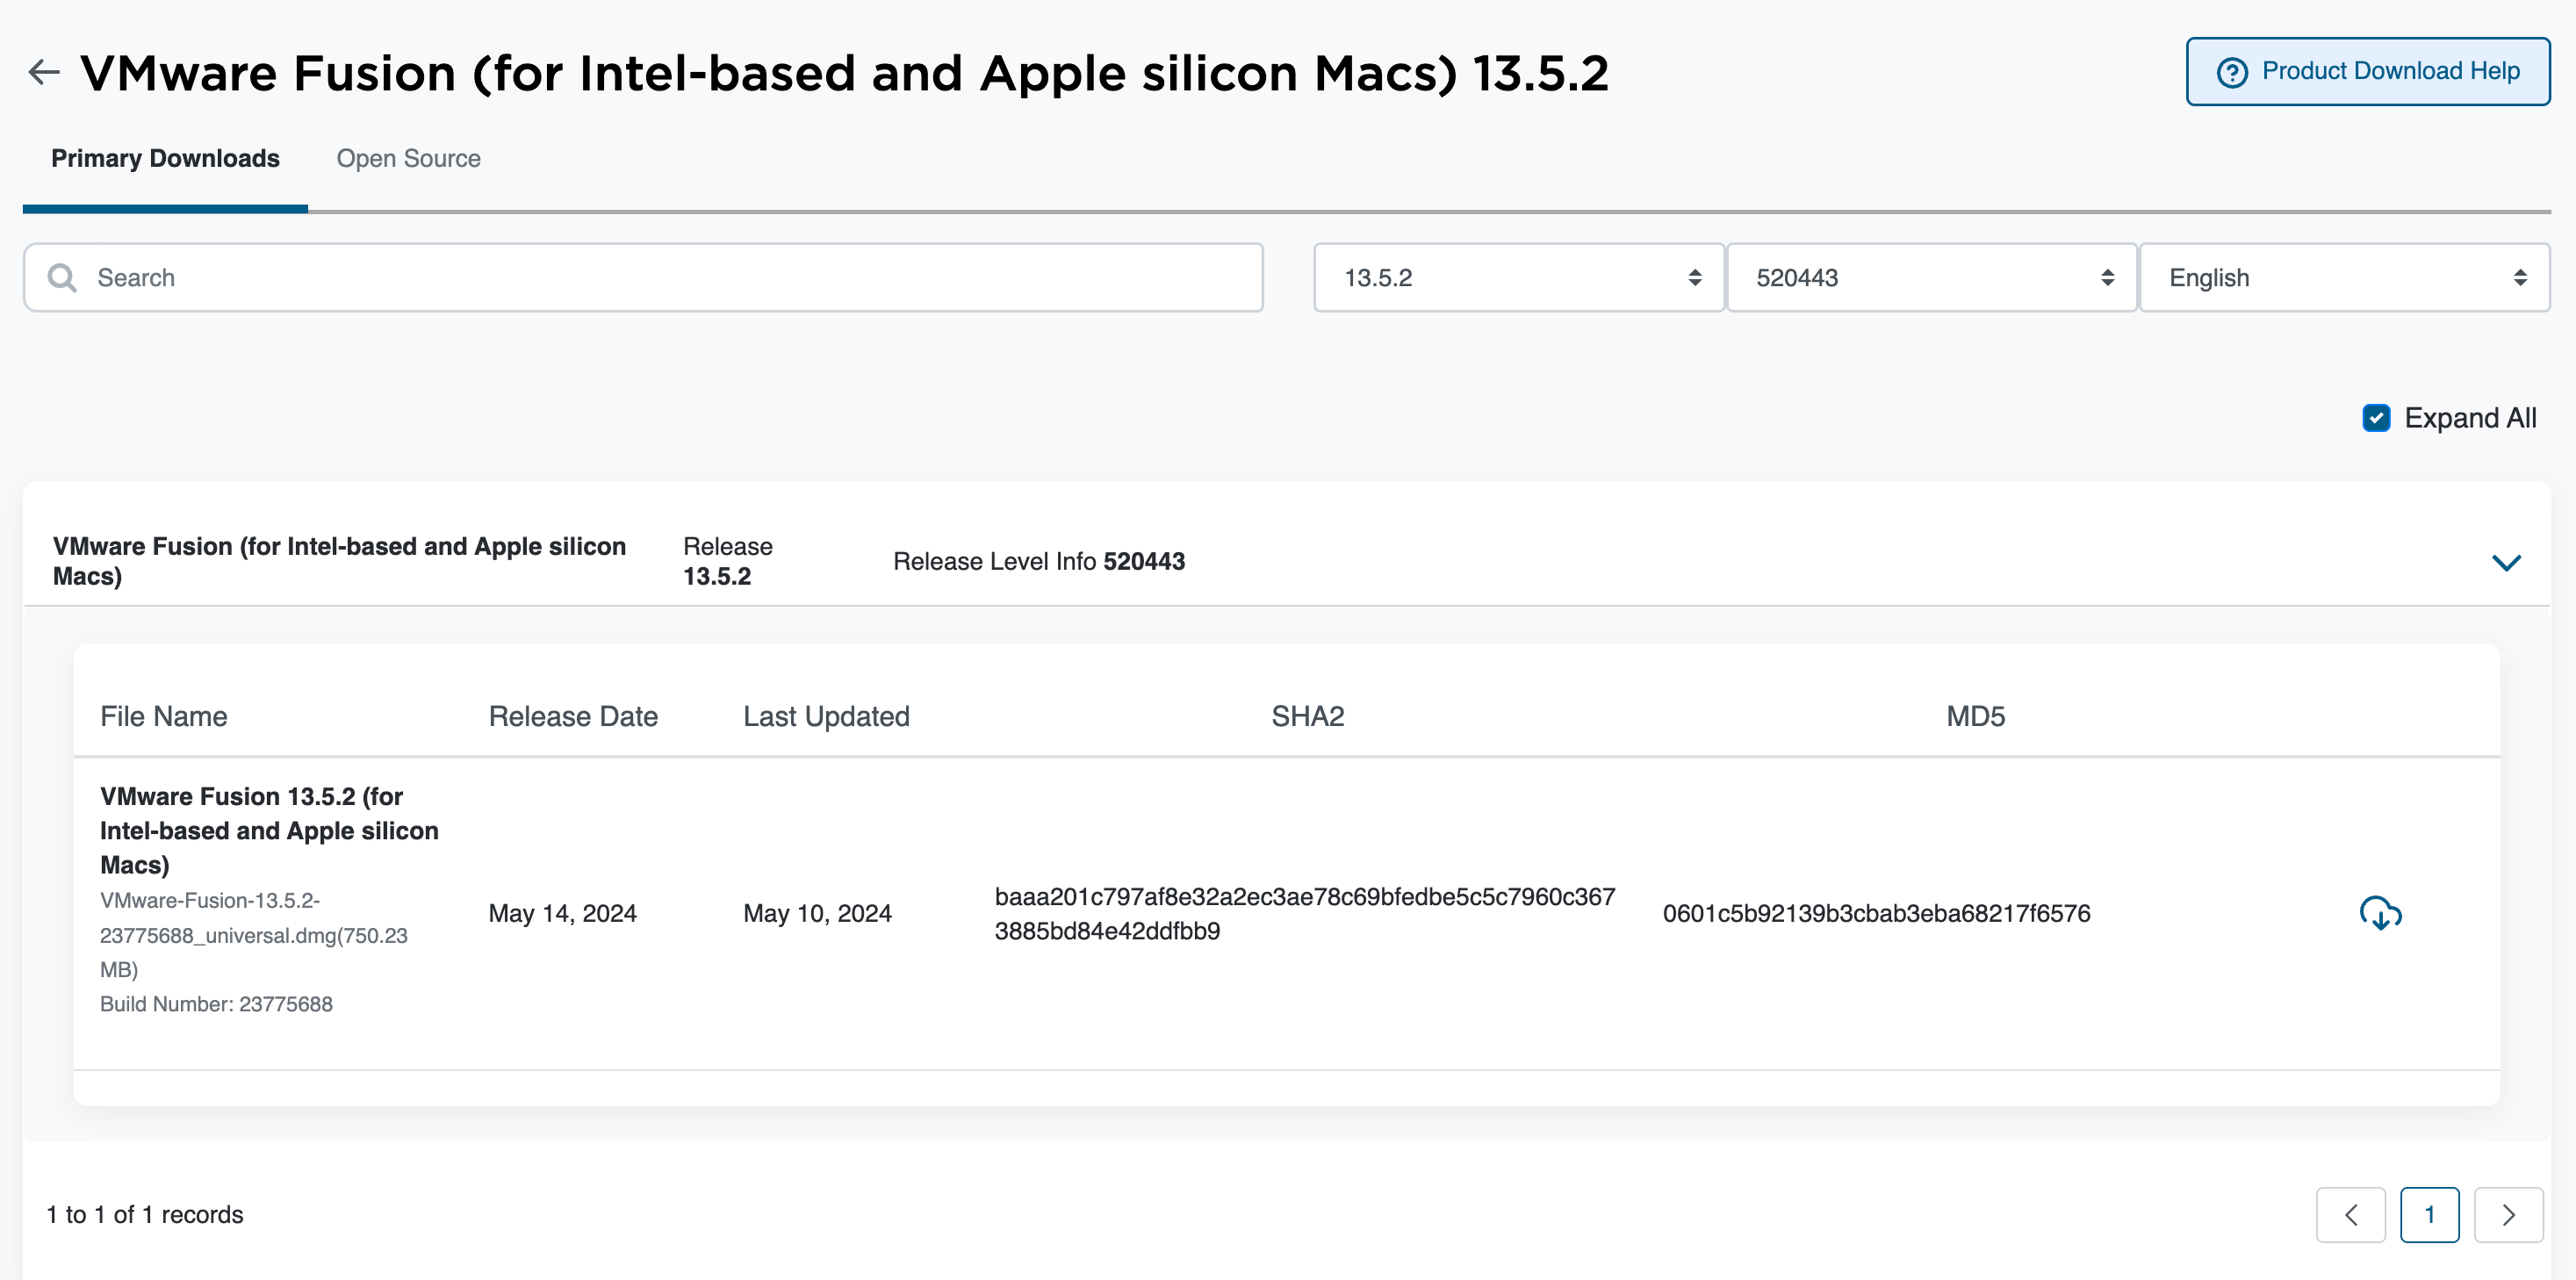Collapse the VMware Fusion release section chevron
The width and height of the screenshot is (2576, 1280).
[x=2506, y=562]
